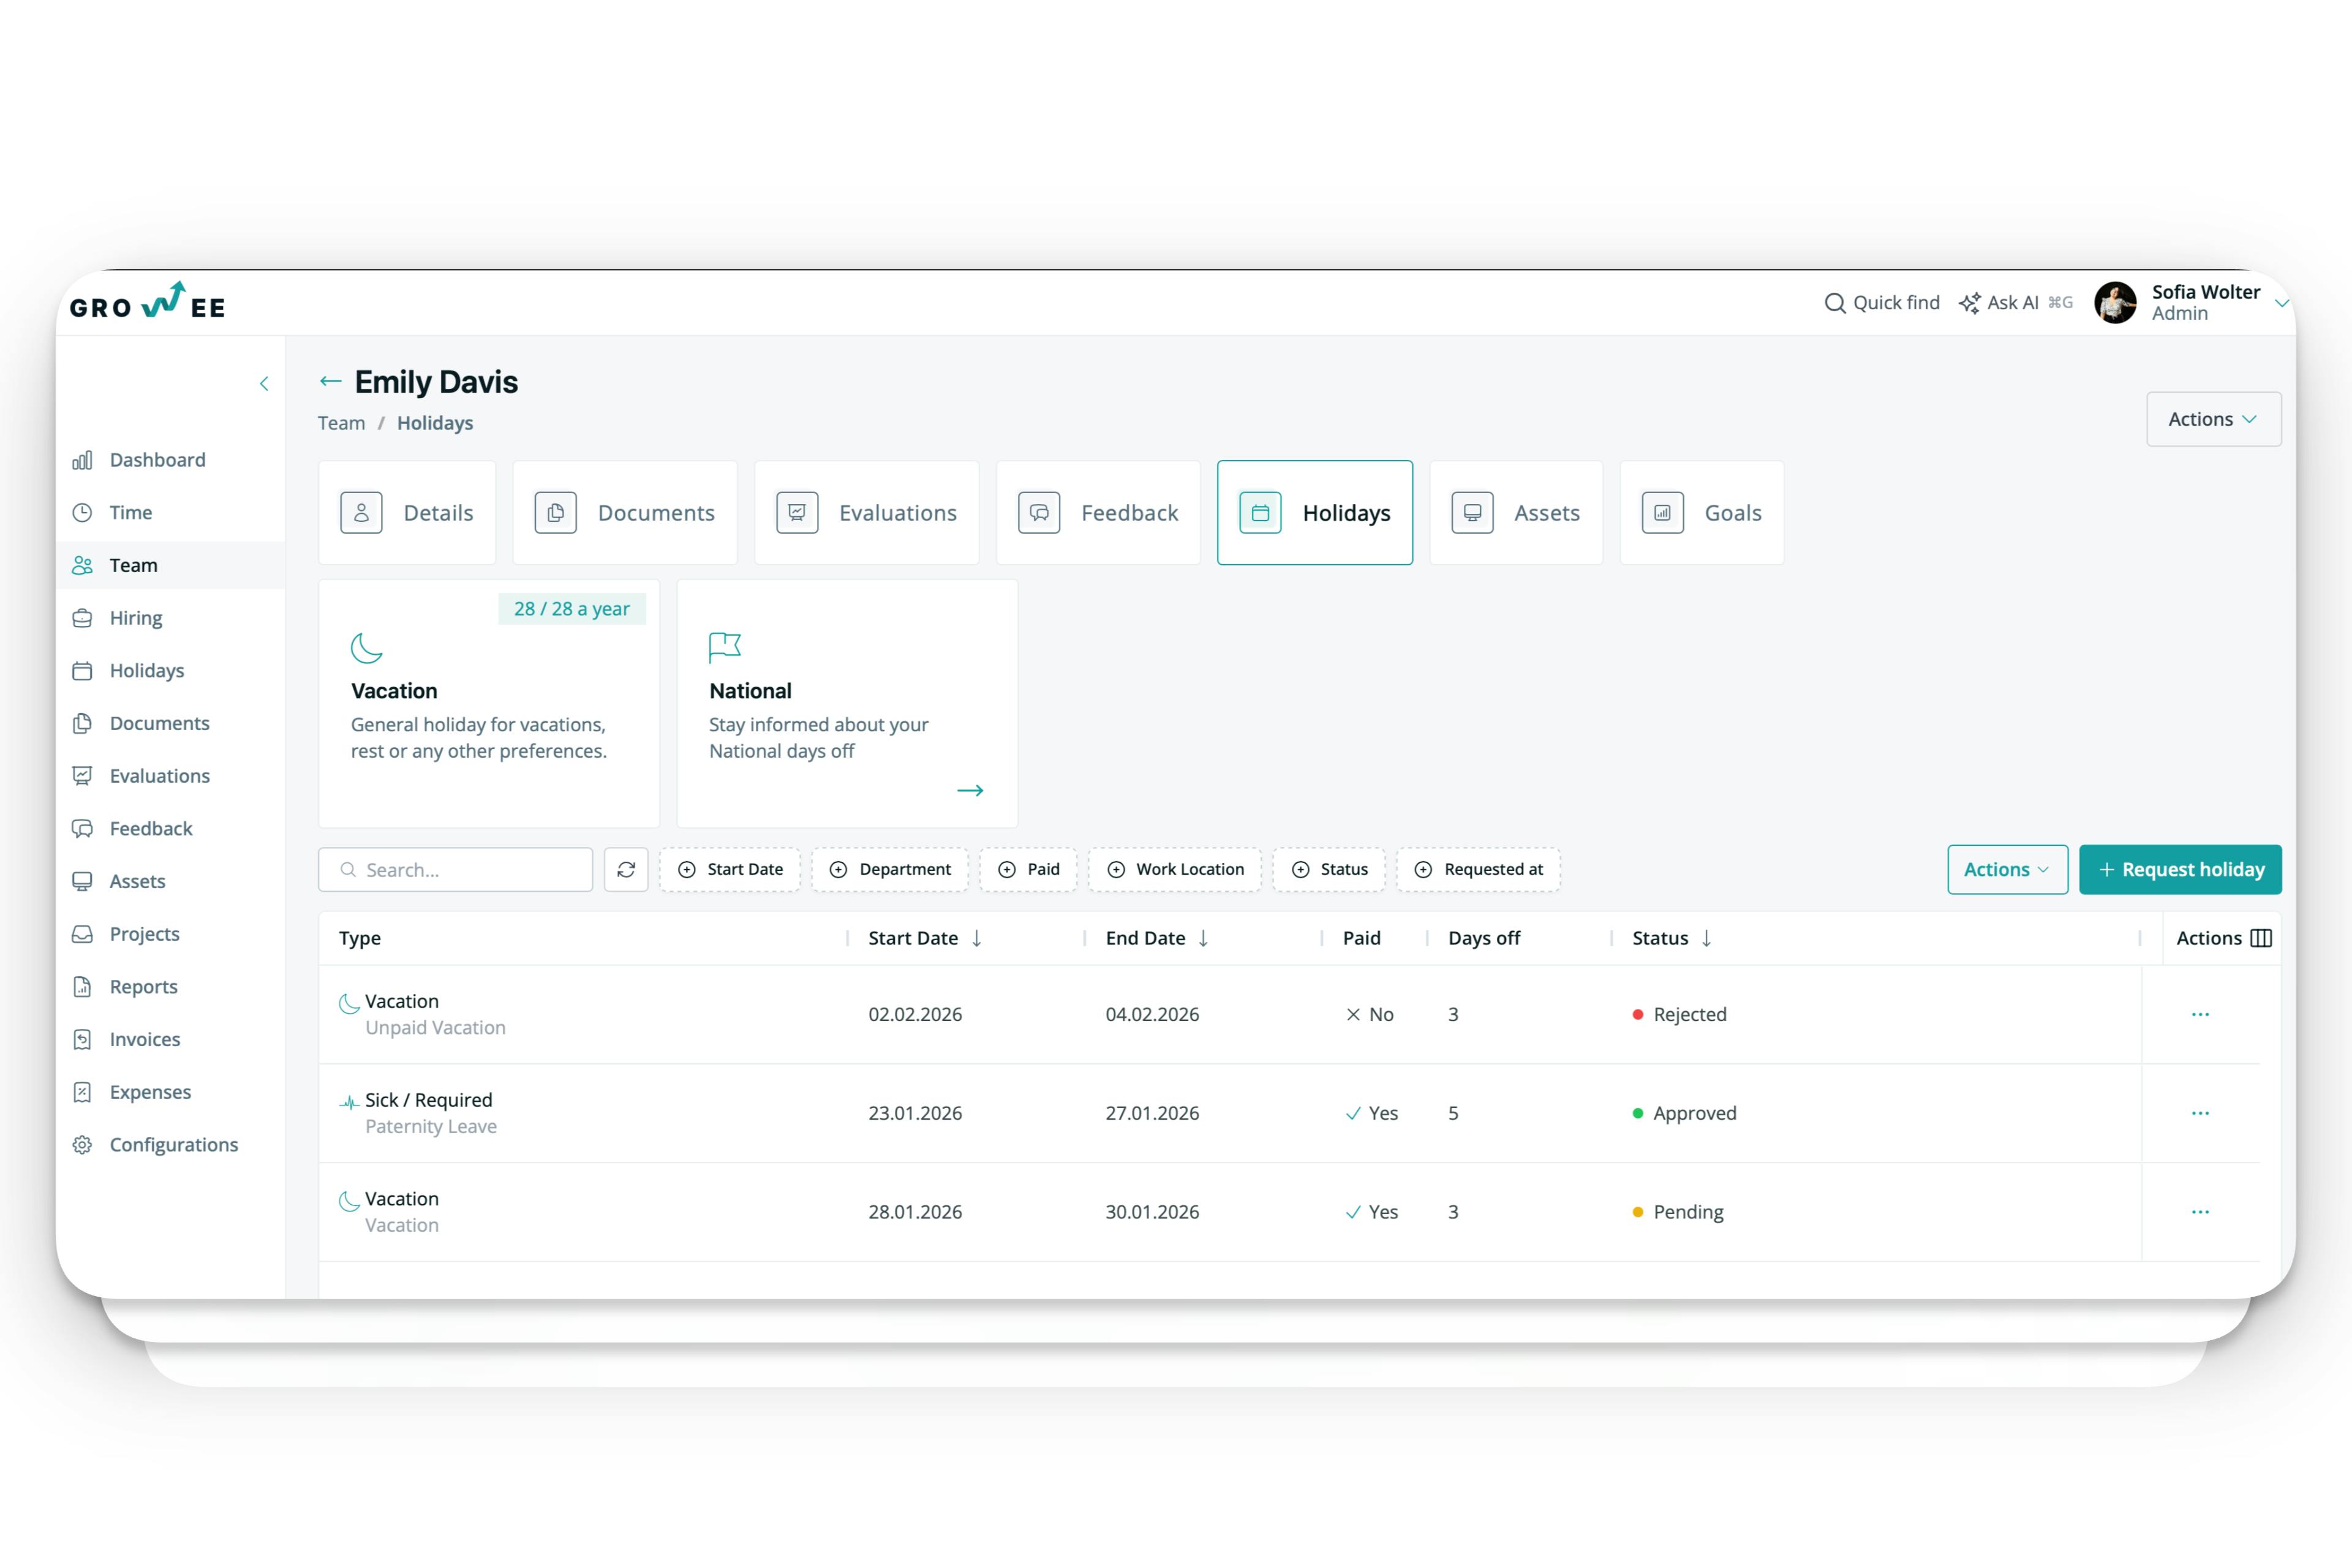
Task: Toggle the column settings next to Actions header
Action: coord(2261,938)
